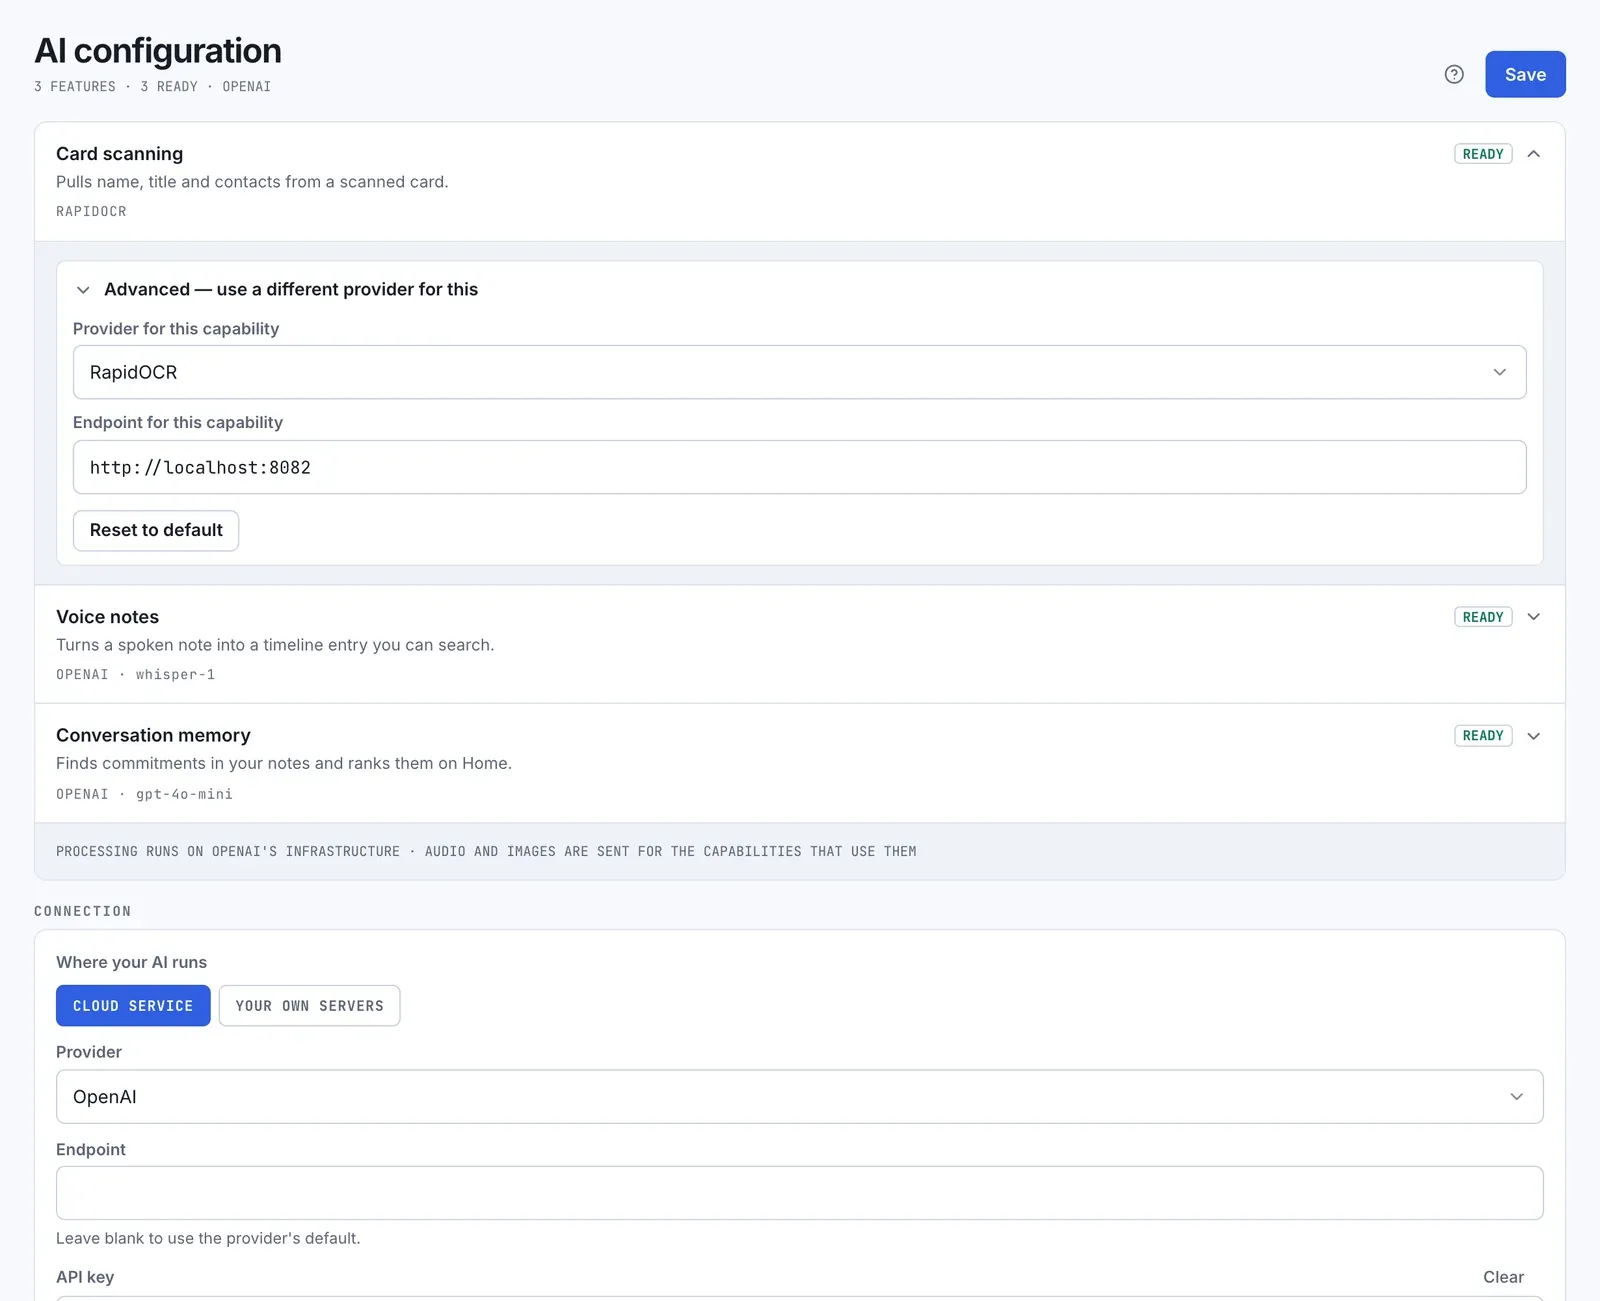Click the 'Turns a spoken note' description
The width and height of the screenshot is (1600, 1301).
pos(275,645)
